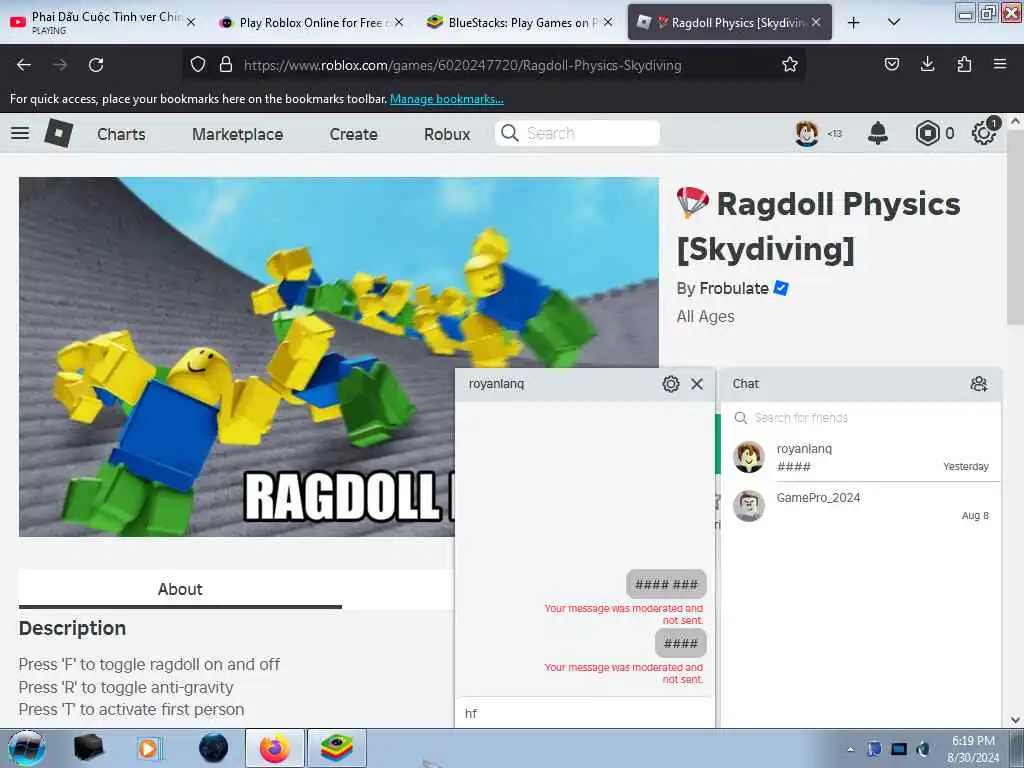
Task: Reload the page with the refresh icon
Action: (x=96, y=65)
